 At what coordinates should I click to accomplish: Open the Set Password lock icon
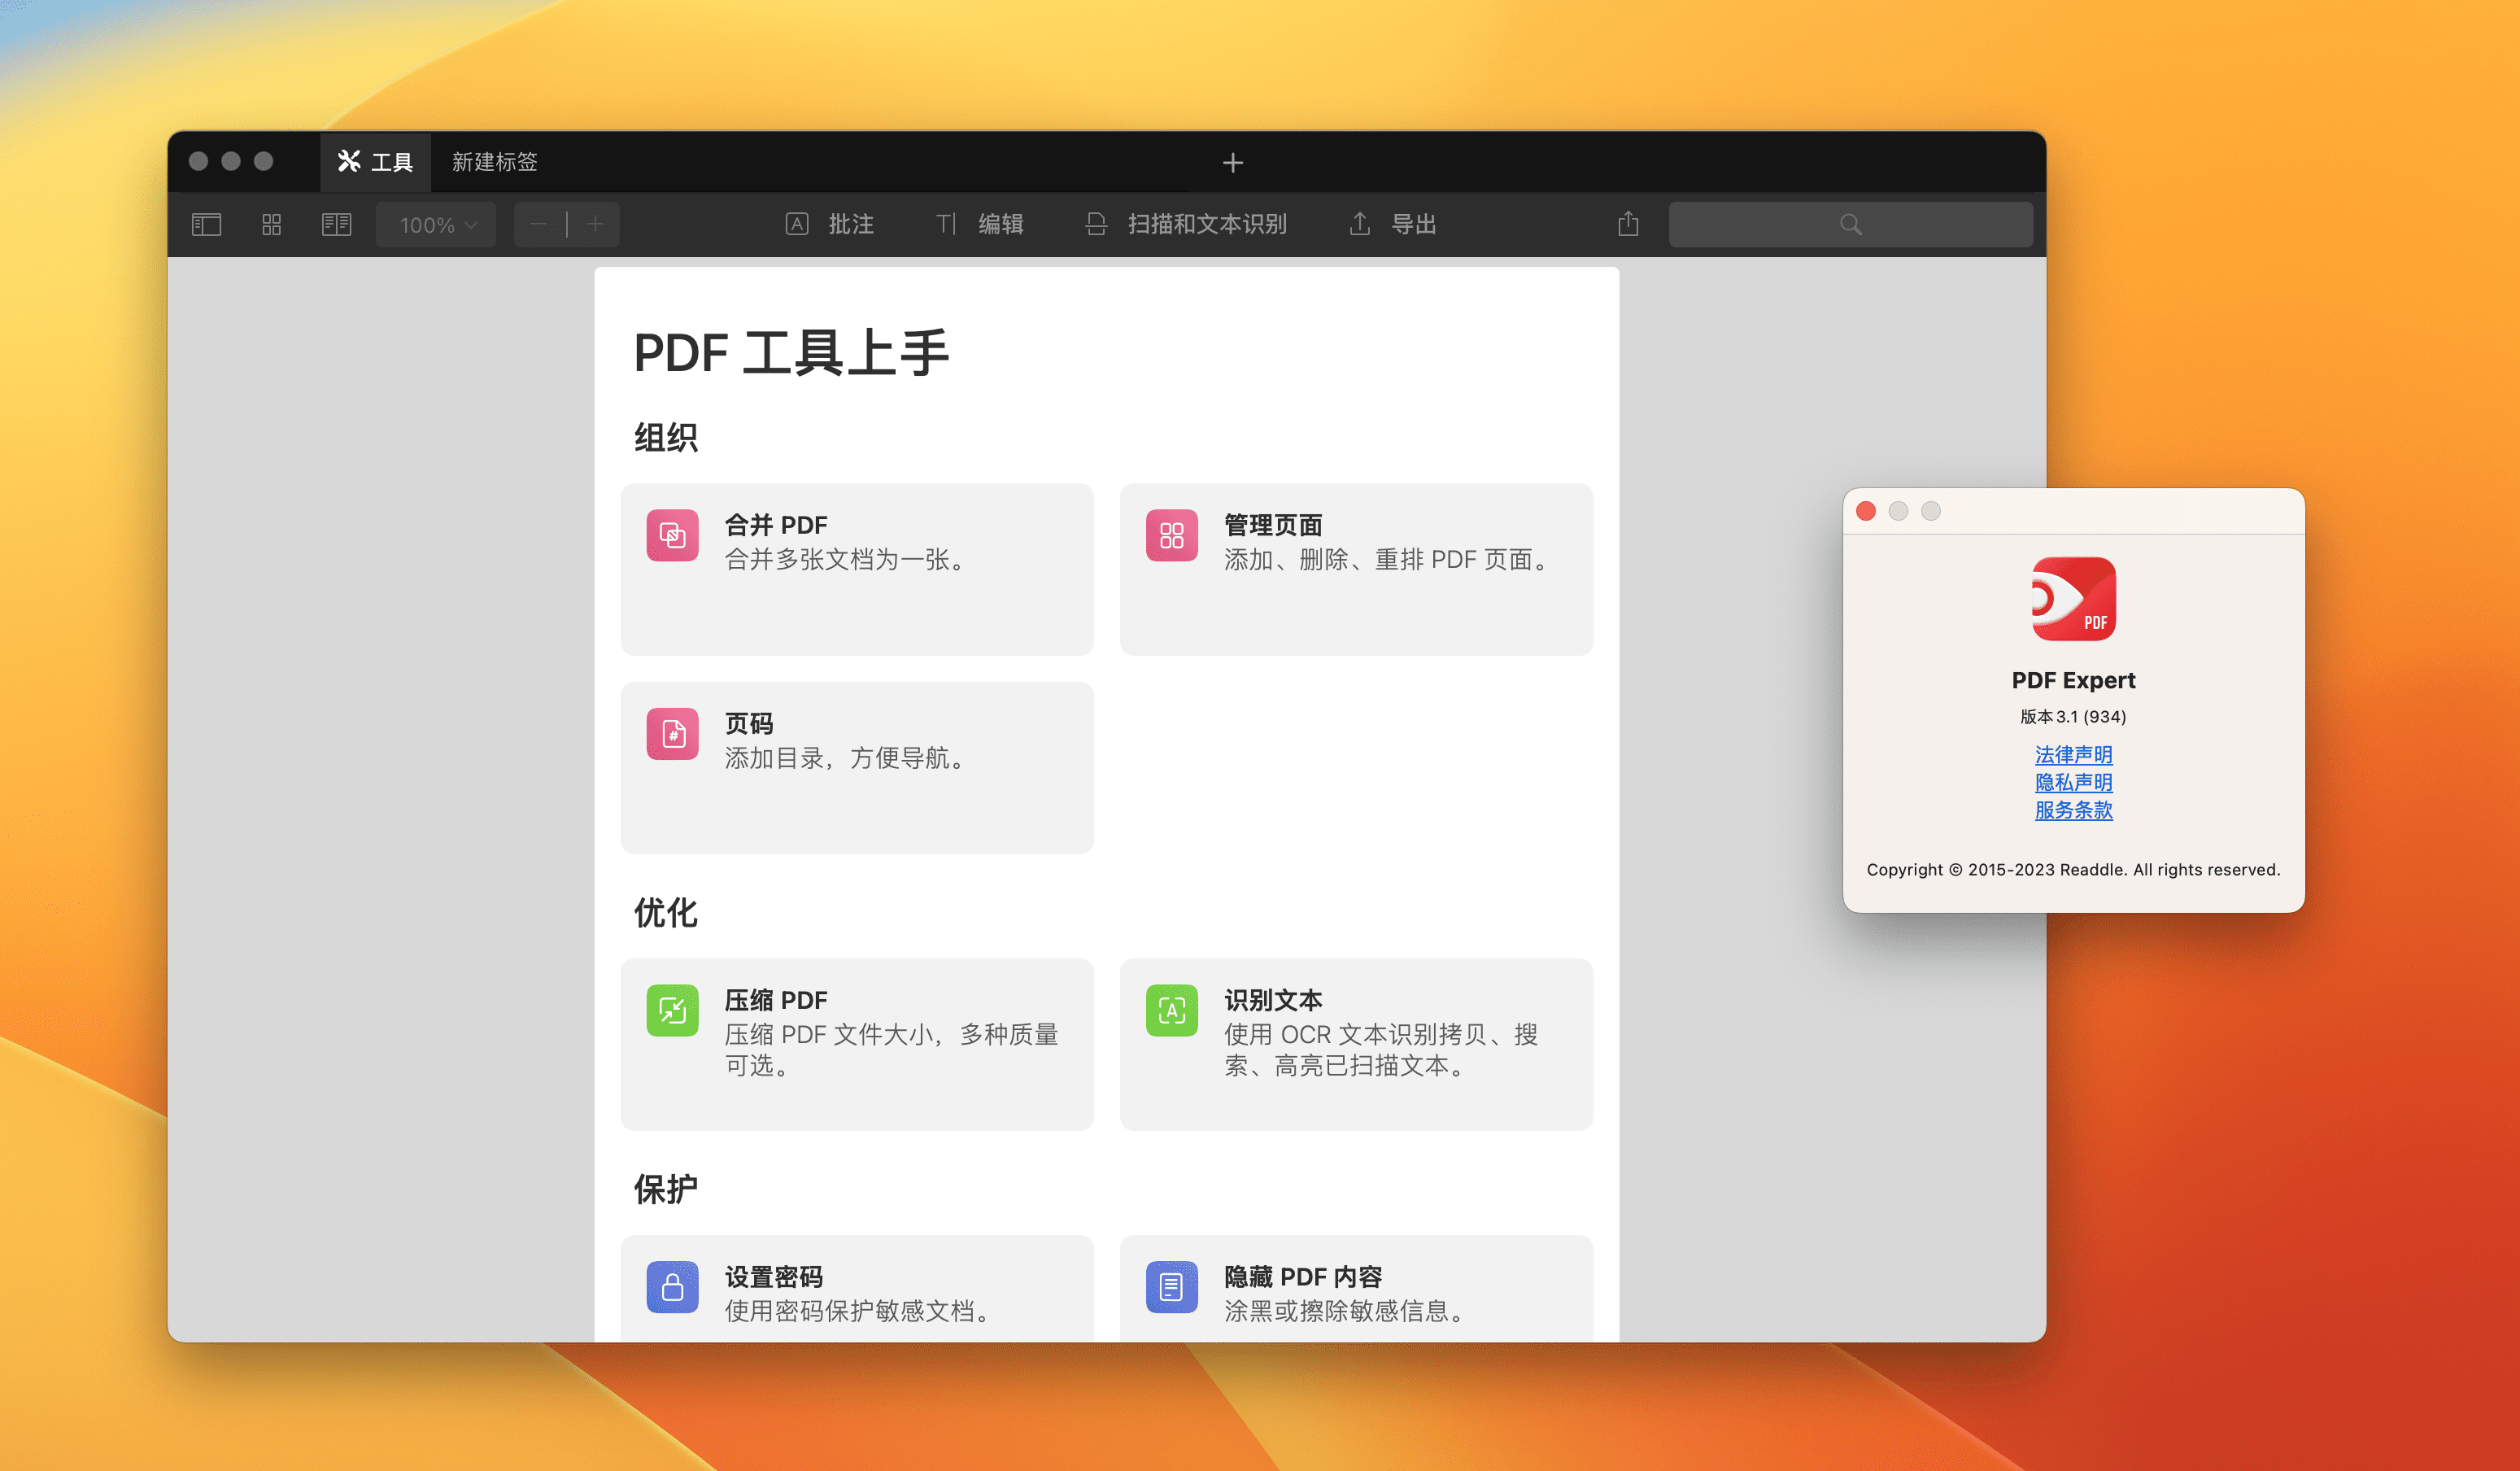click(672, 1286)
